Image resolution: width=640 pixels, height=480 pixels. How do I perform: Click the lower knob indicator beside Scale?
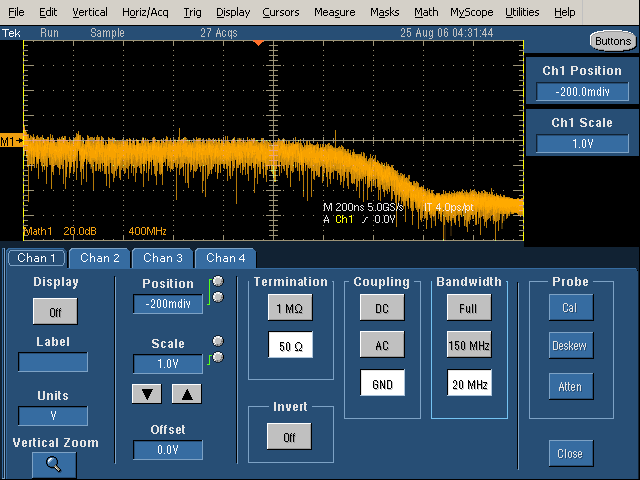pyautogui.click(x=217, y=357)
